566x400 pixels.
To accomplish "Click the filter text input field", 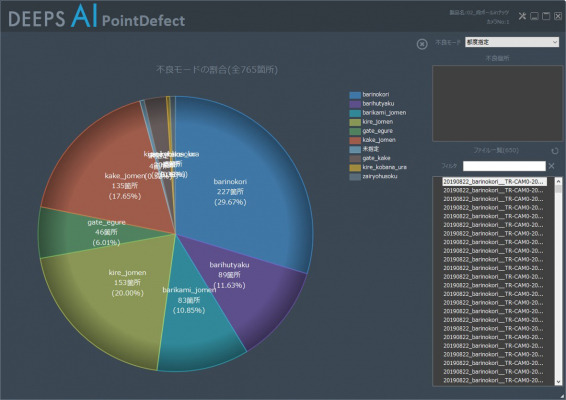I will coord(504,166).
